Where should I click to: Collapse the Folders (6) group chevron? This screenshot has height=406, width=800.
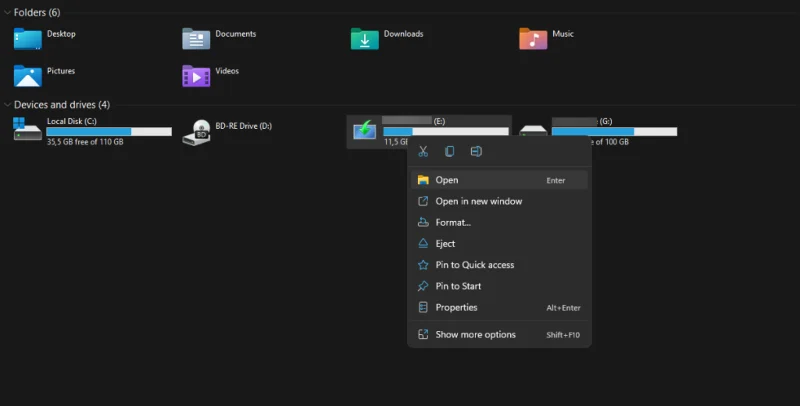7,12
